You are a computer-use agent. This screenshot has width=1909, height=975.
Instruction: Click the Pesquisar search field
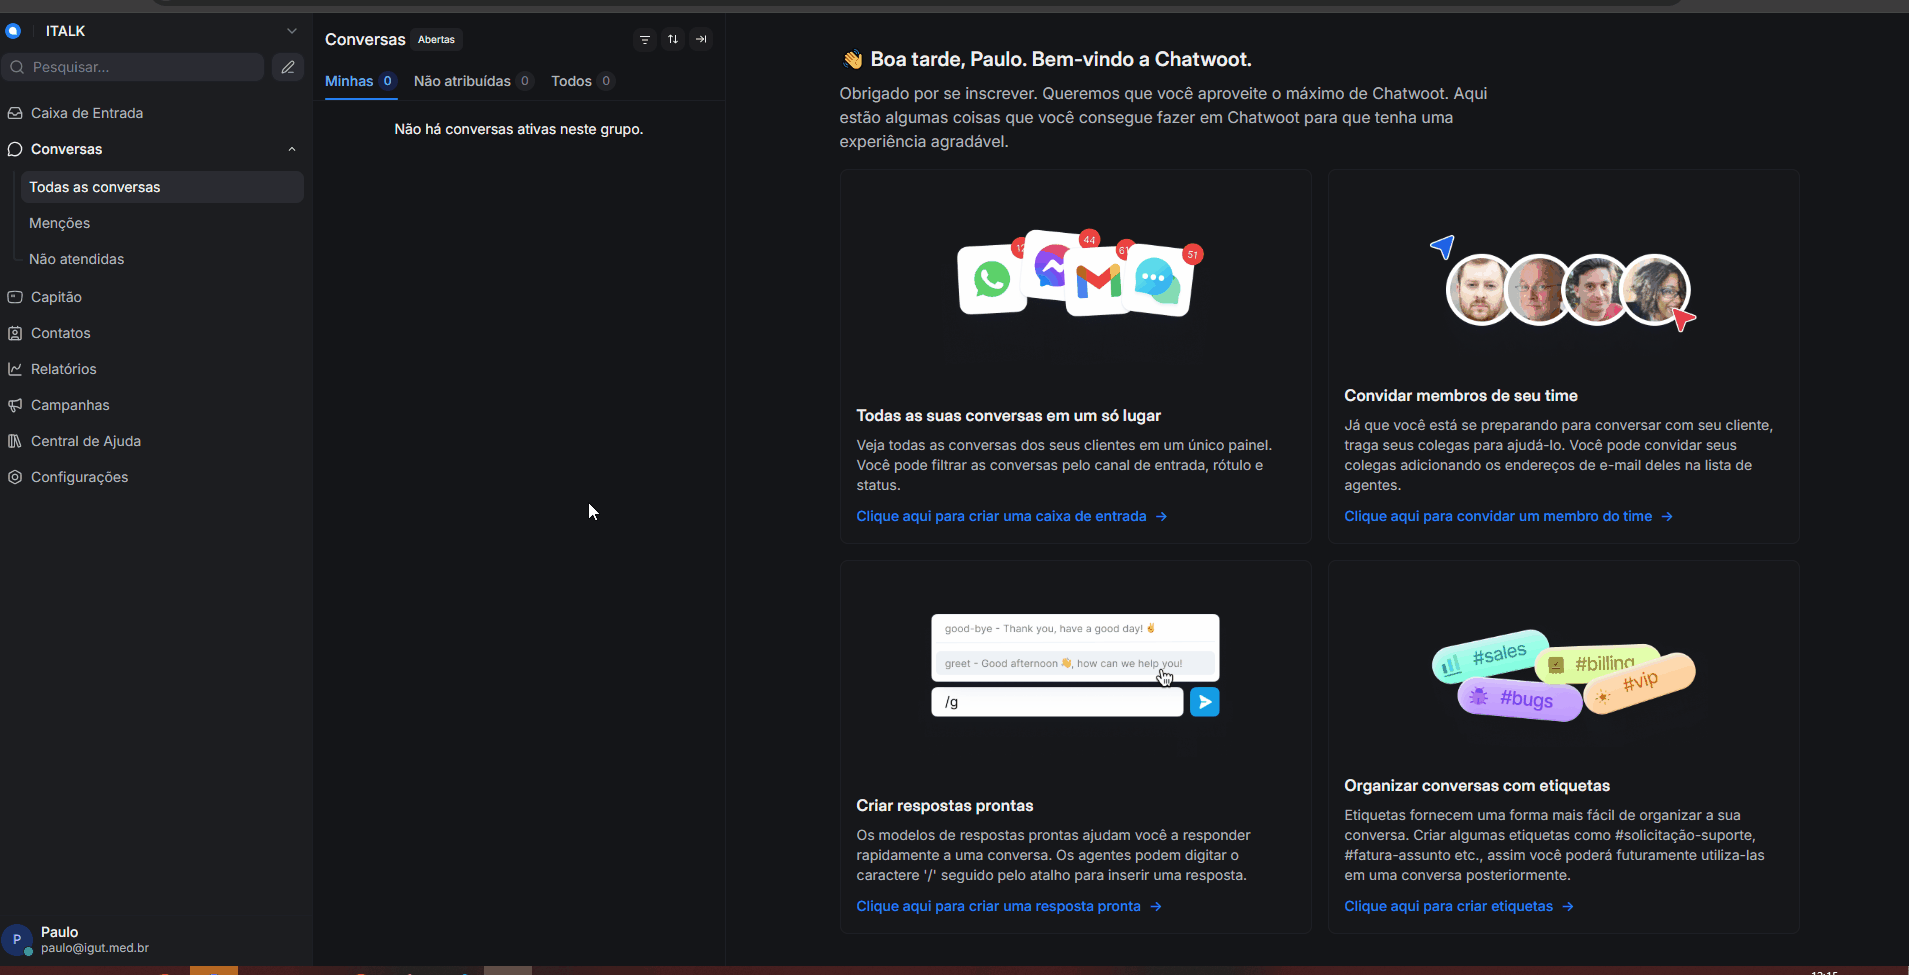(134, 67)
